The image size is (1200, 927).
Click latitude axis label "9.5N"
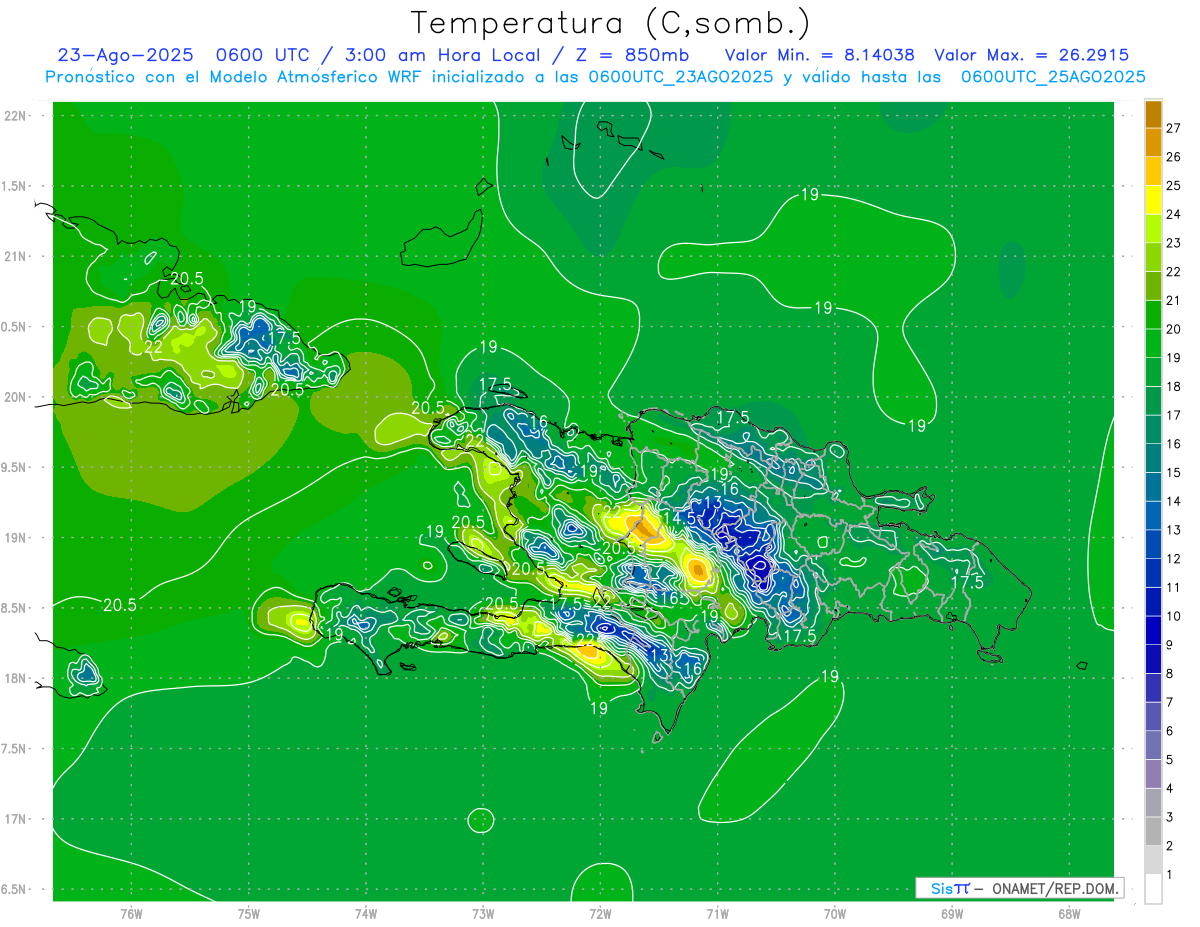[15, 467]
